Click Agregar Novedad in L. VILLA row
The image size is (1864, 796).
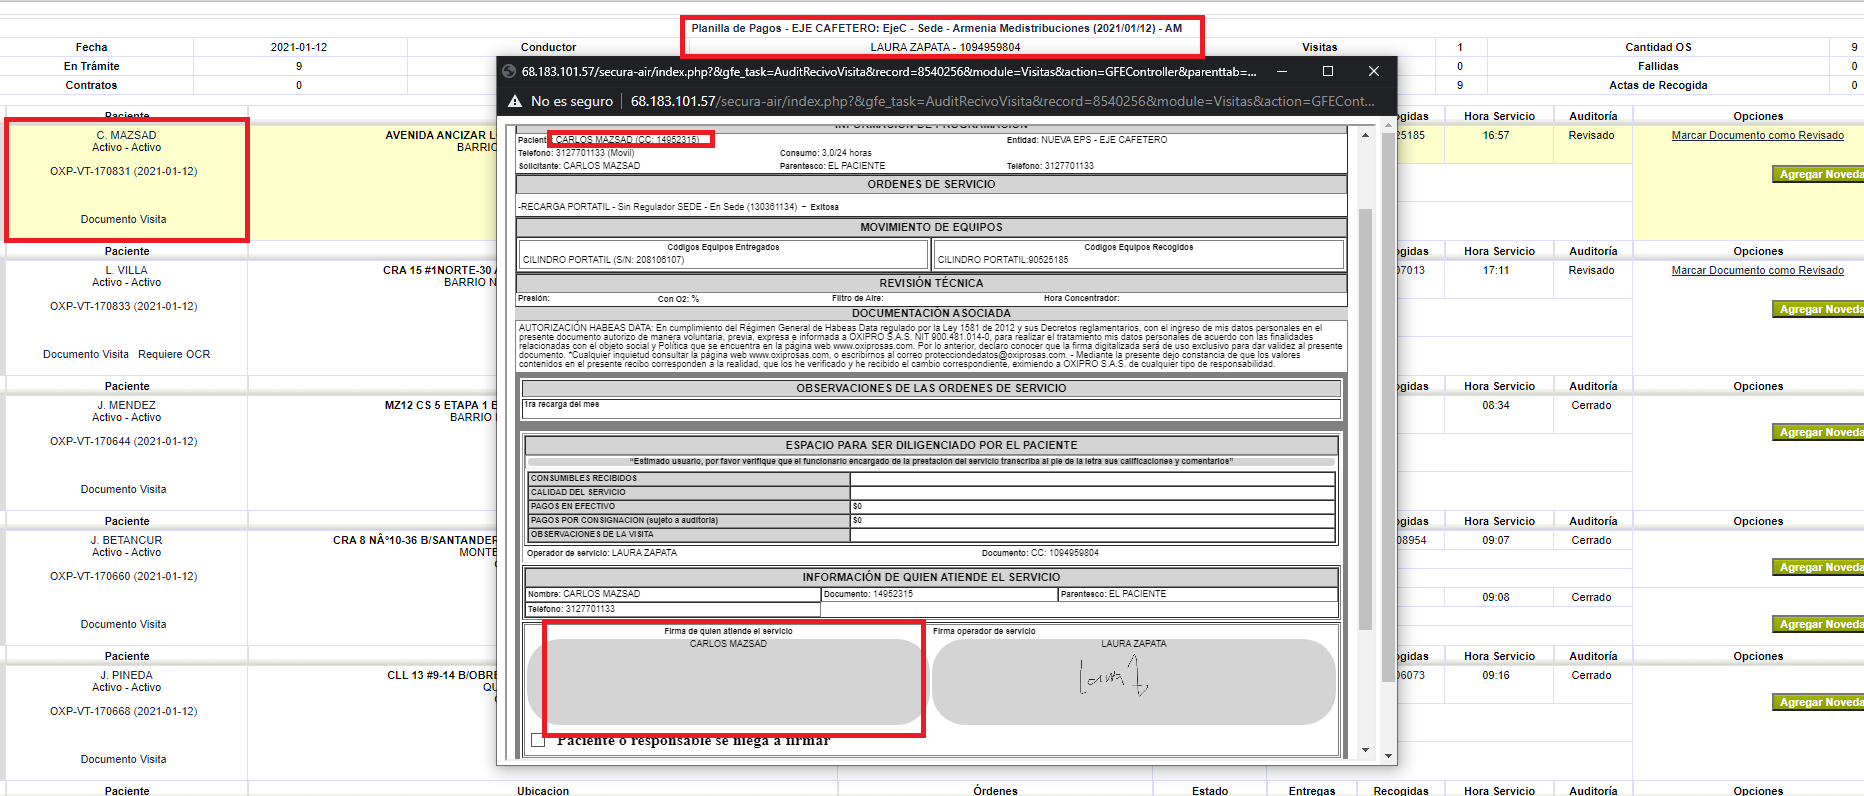tap(1820, 309)
